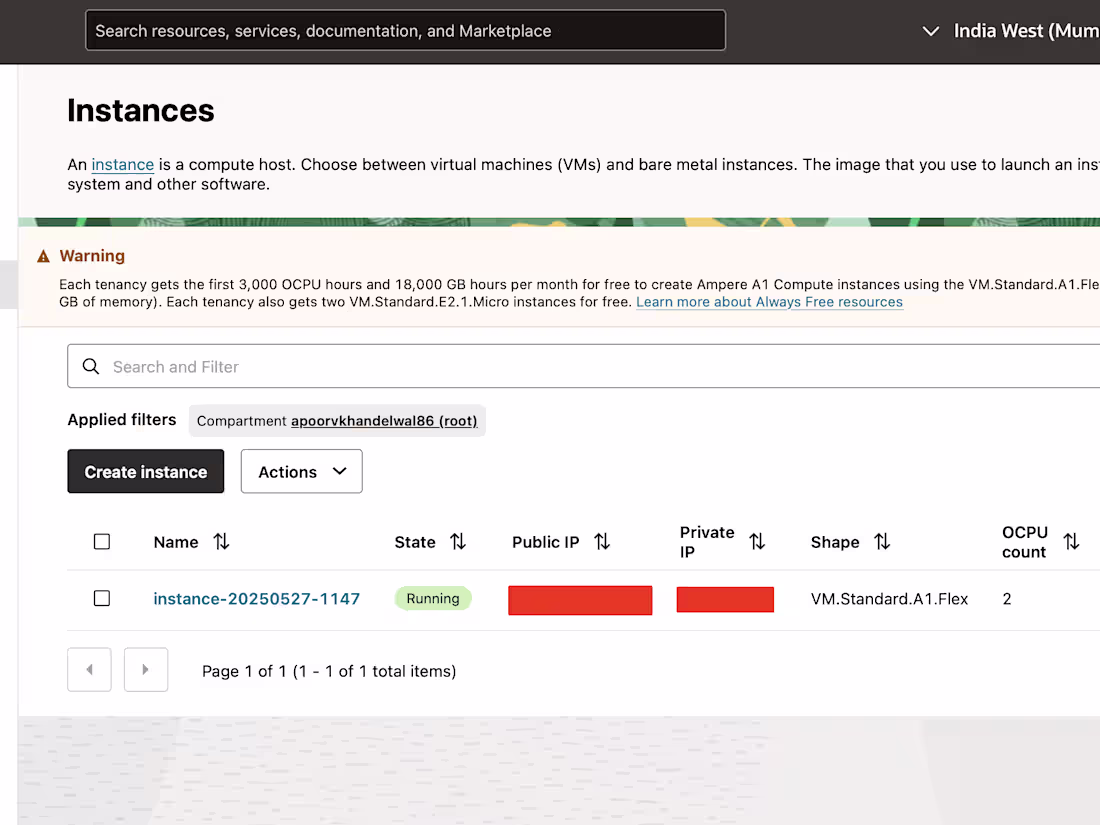Expand the region selector chevron
Screen dimensions: 1100x825
point(931,31)
